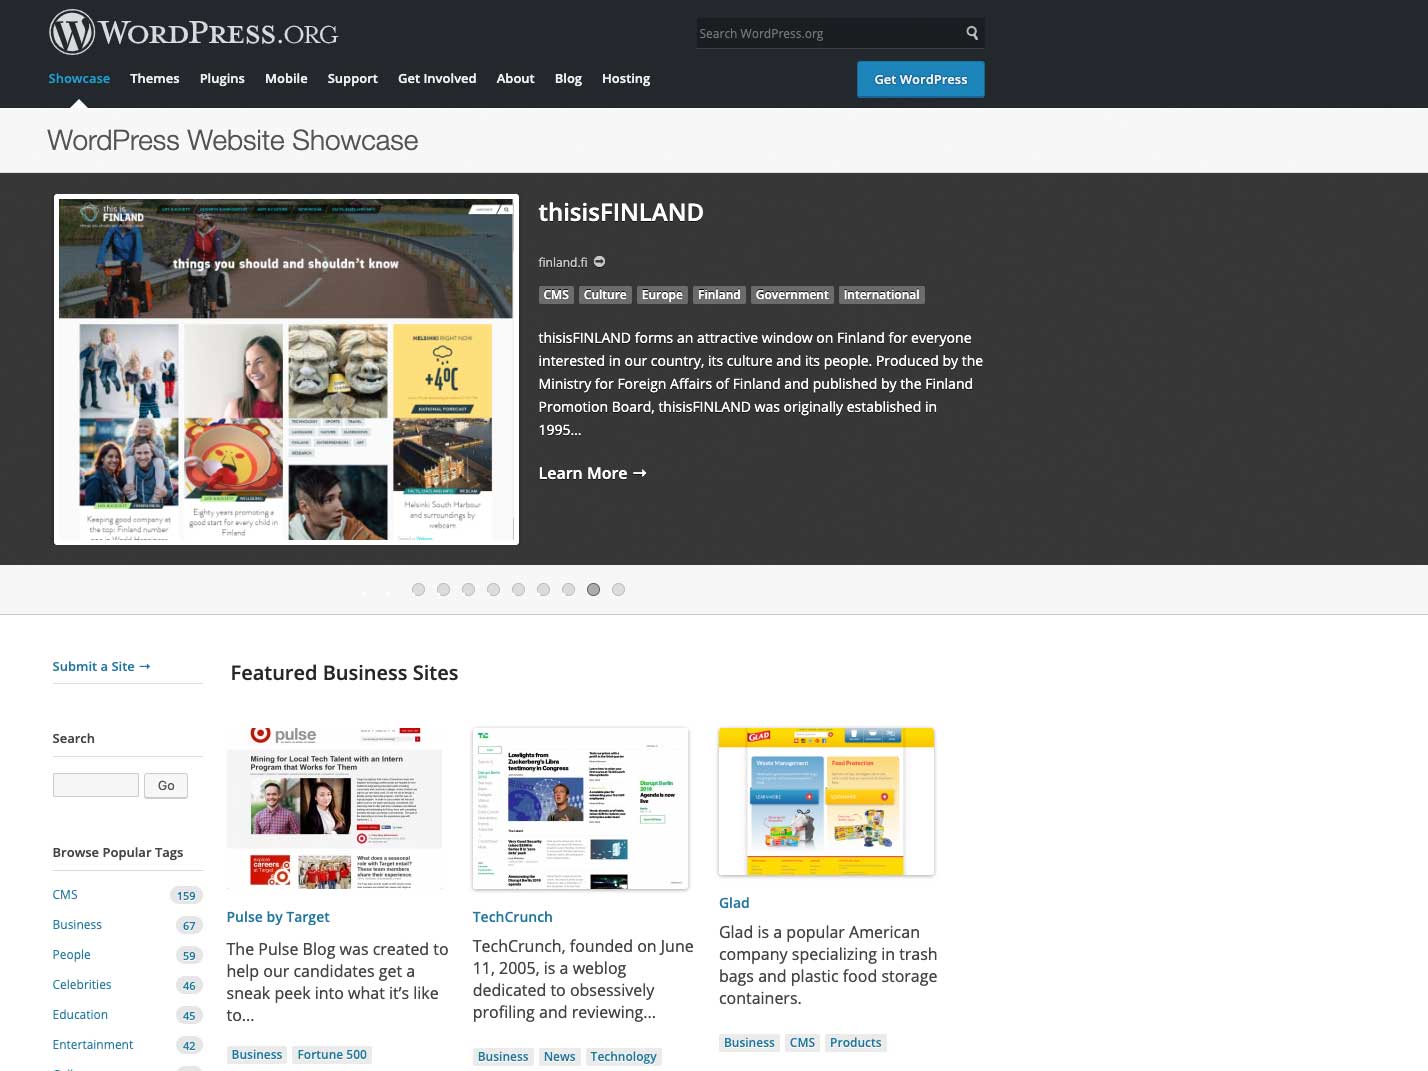This screenshot has height=1071, width=1428.
Task: Browse the People popular tag
Action: (x=71, y=955)
